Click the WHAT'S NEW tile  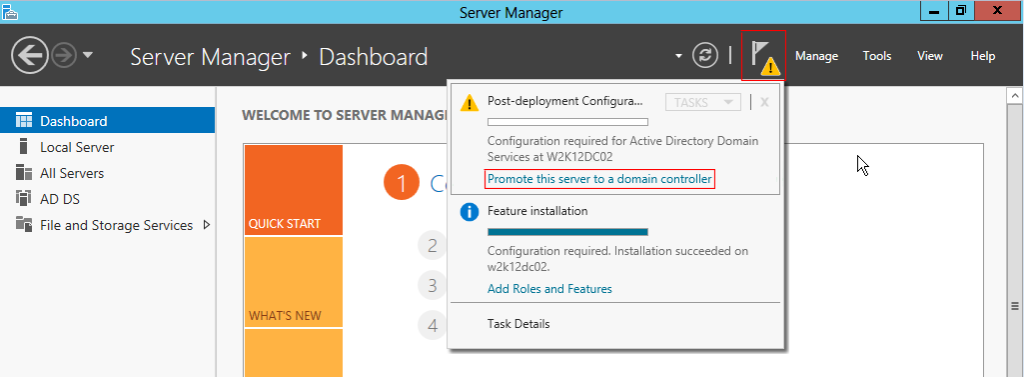pyautogui.click(x=293, y=282)
